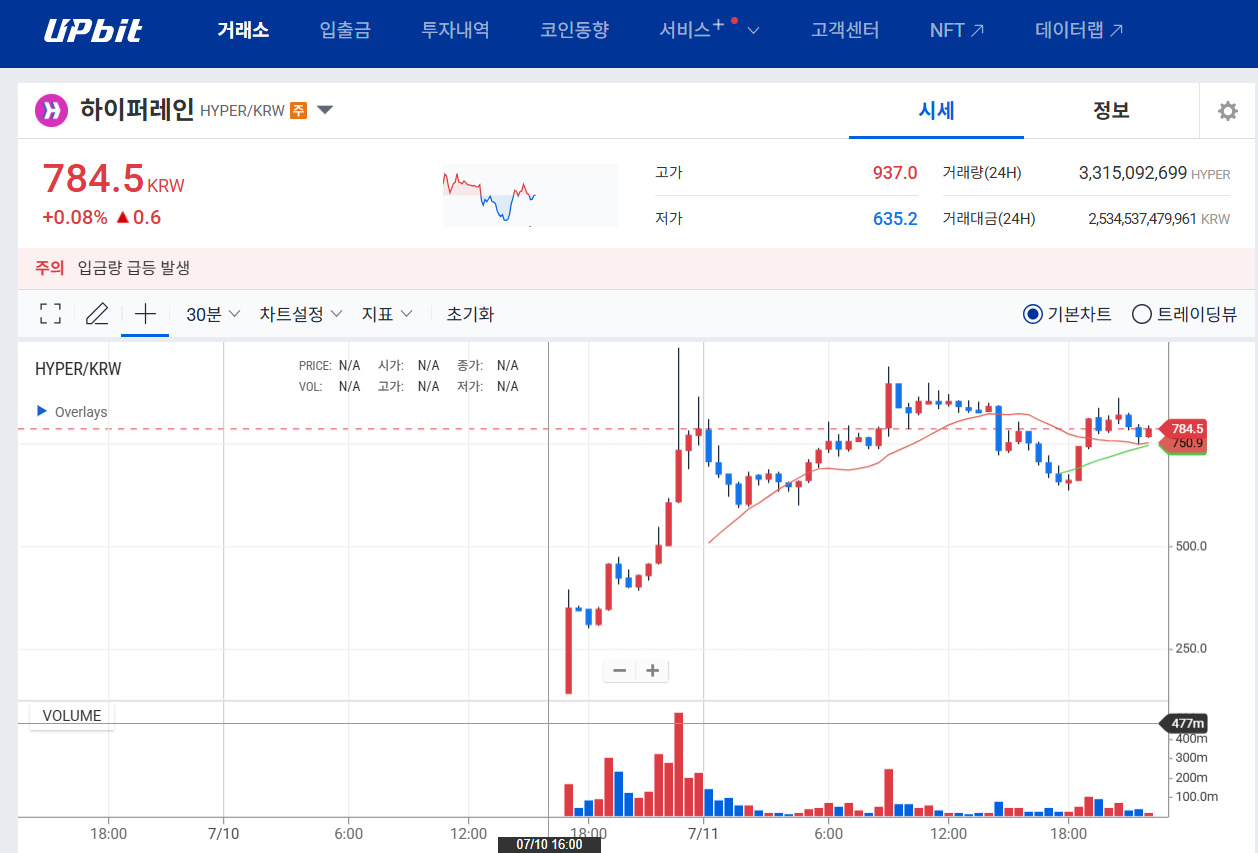Open the 입출금 menu

click(x=344, y=30)
